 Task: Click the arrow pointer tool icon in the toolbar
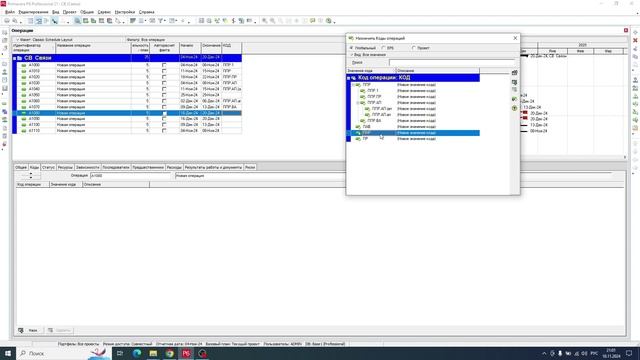point(54,21)
